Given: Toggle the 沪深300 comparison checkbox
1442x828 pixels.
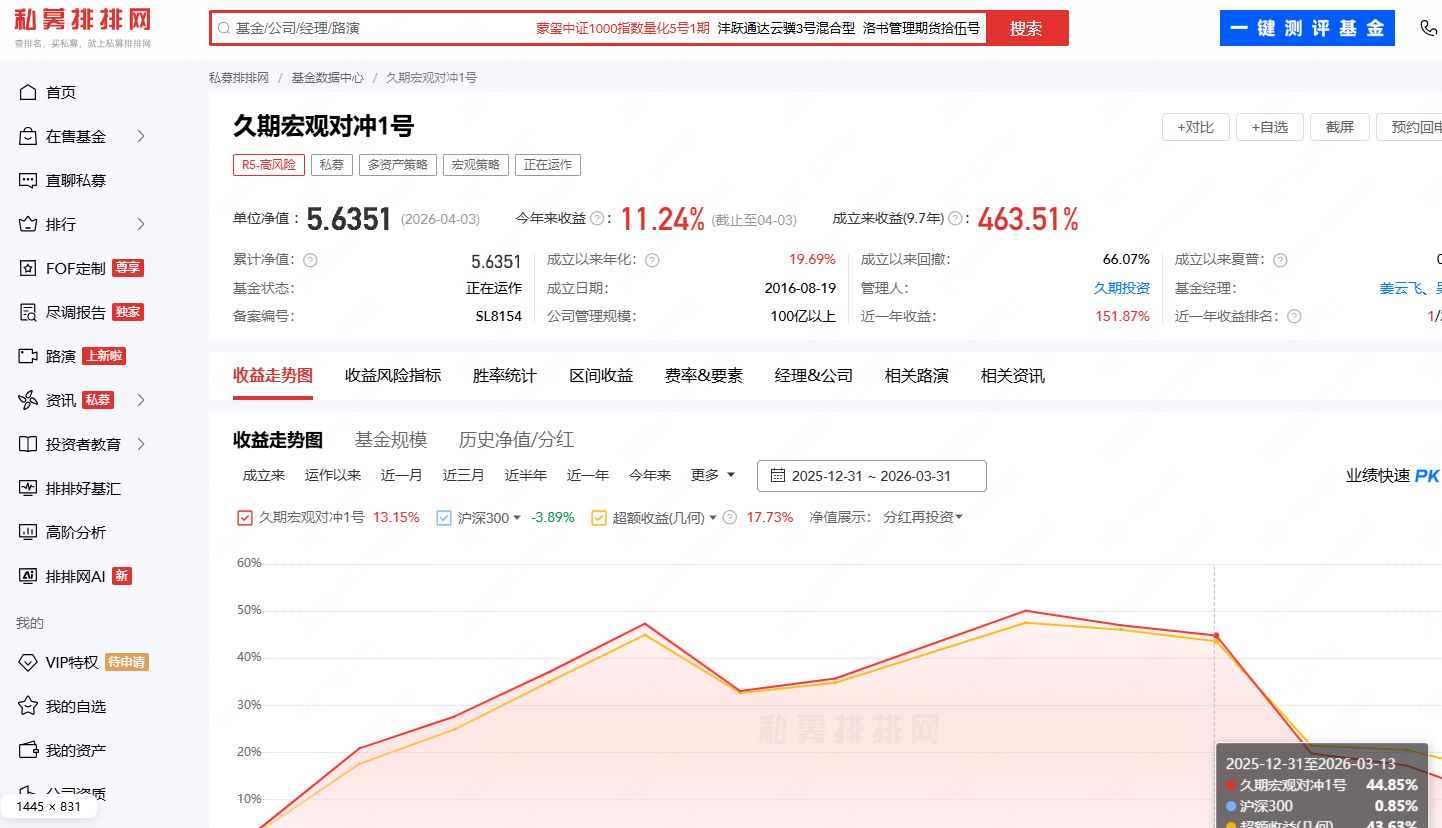Looking at the screenshot, I should coord(442,517).
